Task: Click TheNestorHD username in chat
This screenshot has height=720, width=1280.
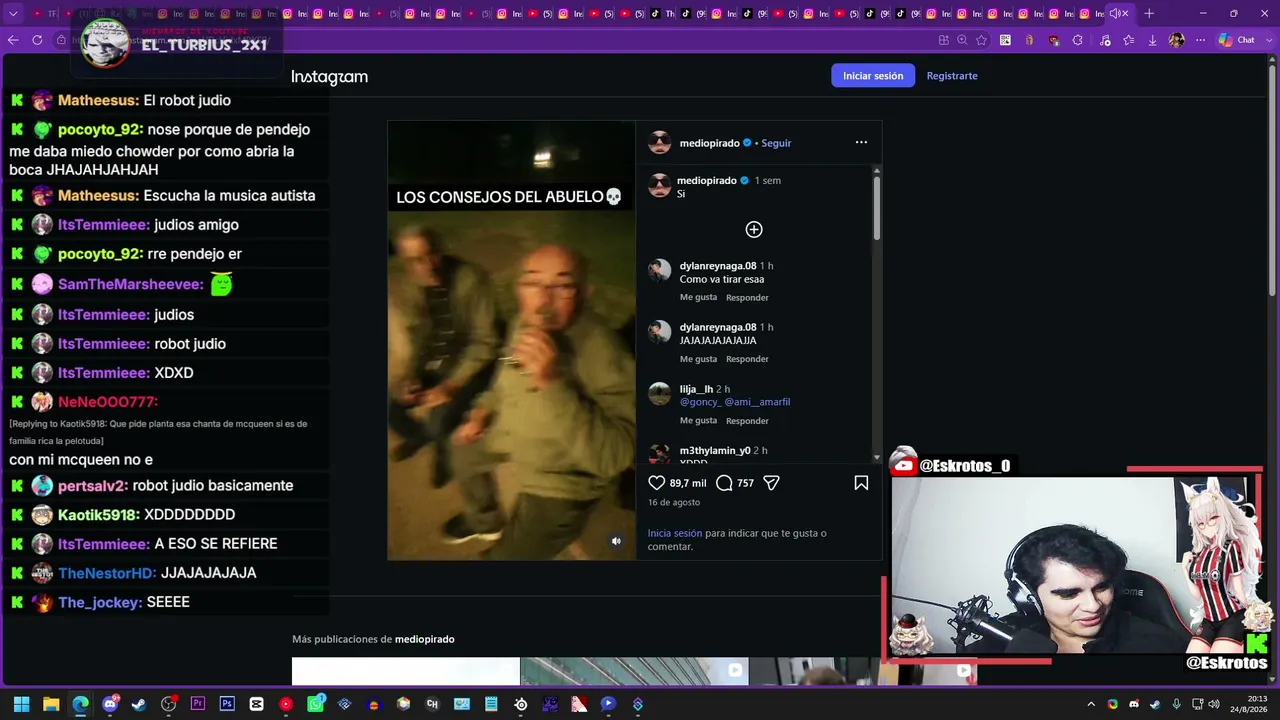Action: point(107,573)
